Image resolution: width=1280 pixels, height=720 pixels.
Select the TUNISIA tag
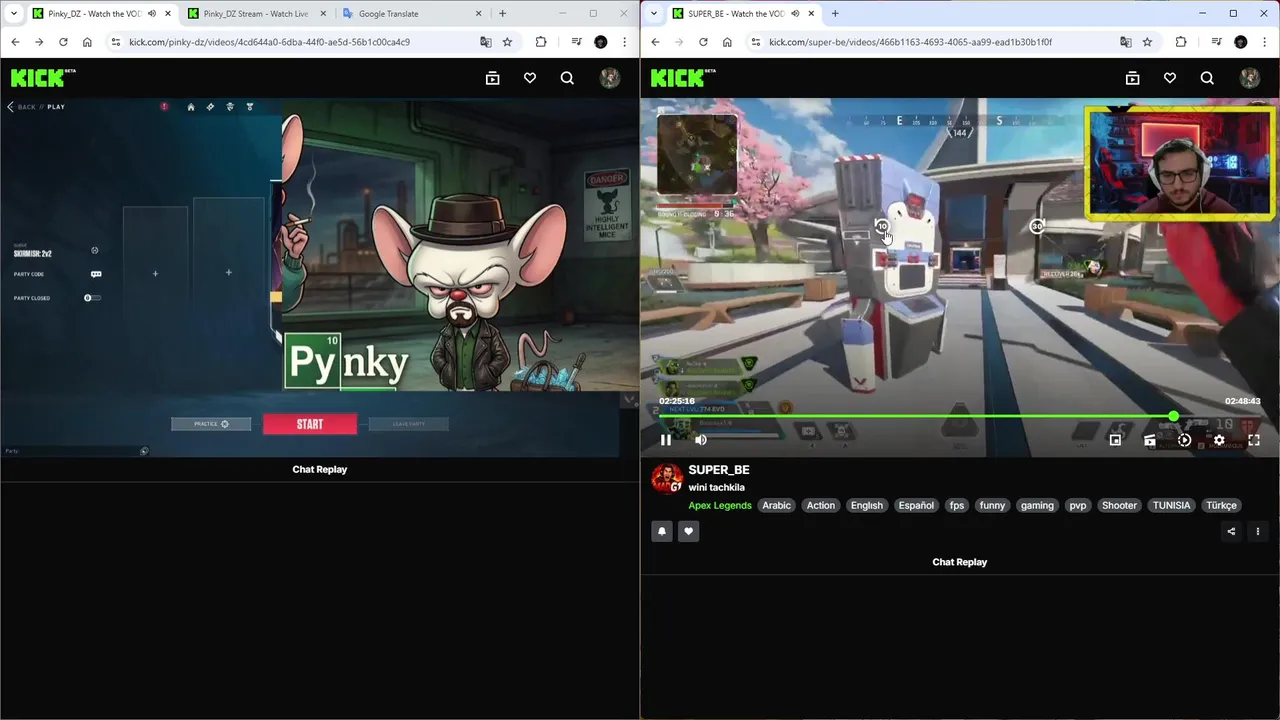(1171, 505)
